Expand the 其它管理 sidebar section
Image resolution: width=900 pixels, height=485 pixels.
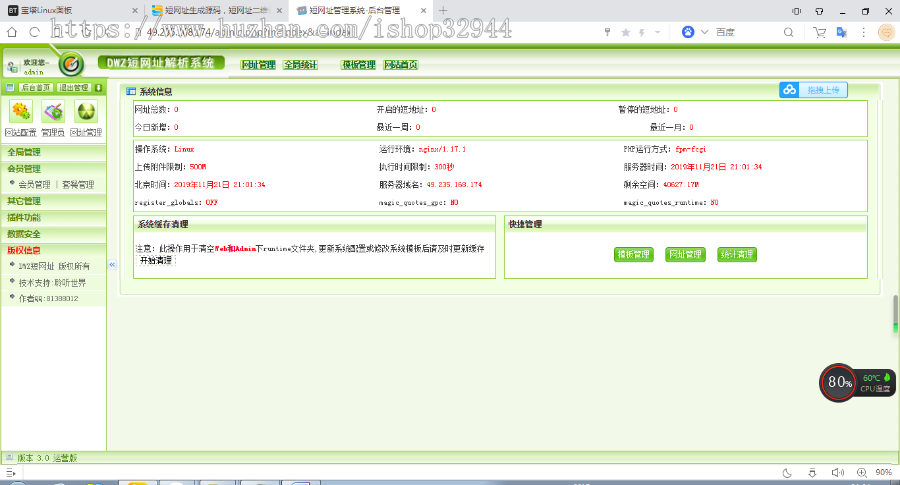53,201
